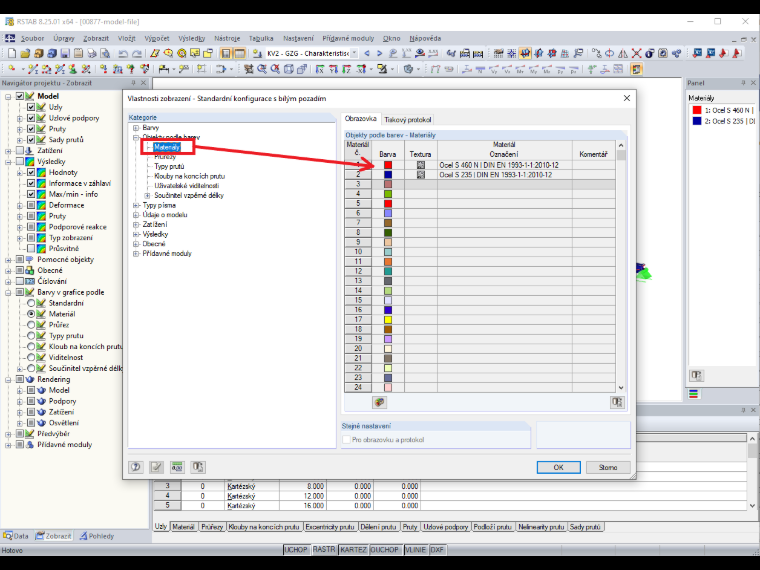The width and height of the screenshot is (760, 570).
Task: Toggle the Sady prutů checkbox in navigator
Action: [x=31, y=140]
